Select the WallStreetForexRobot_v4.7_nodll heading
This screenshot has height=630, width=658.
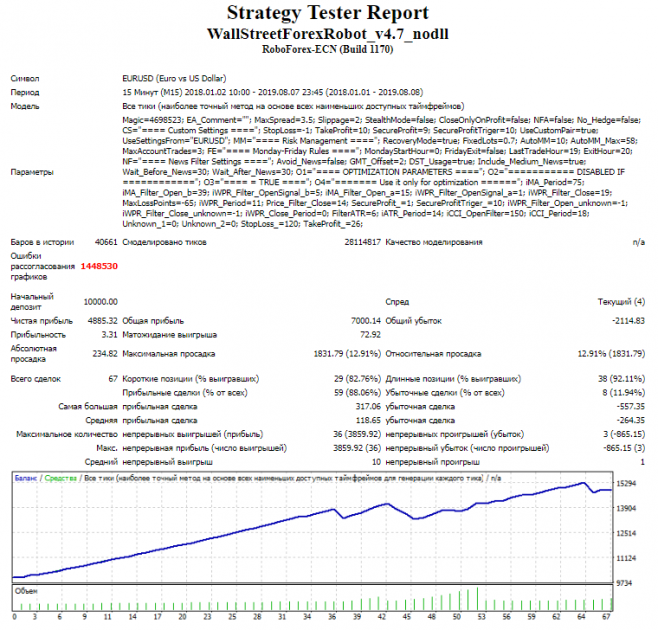tap(328, 34)
